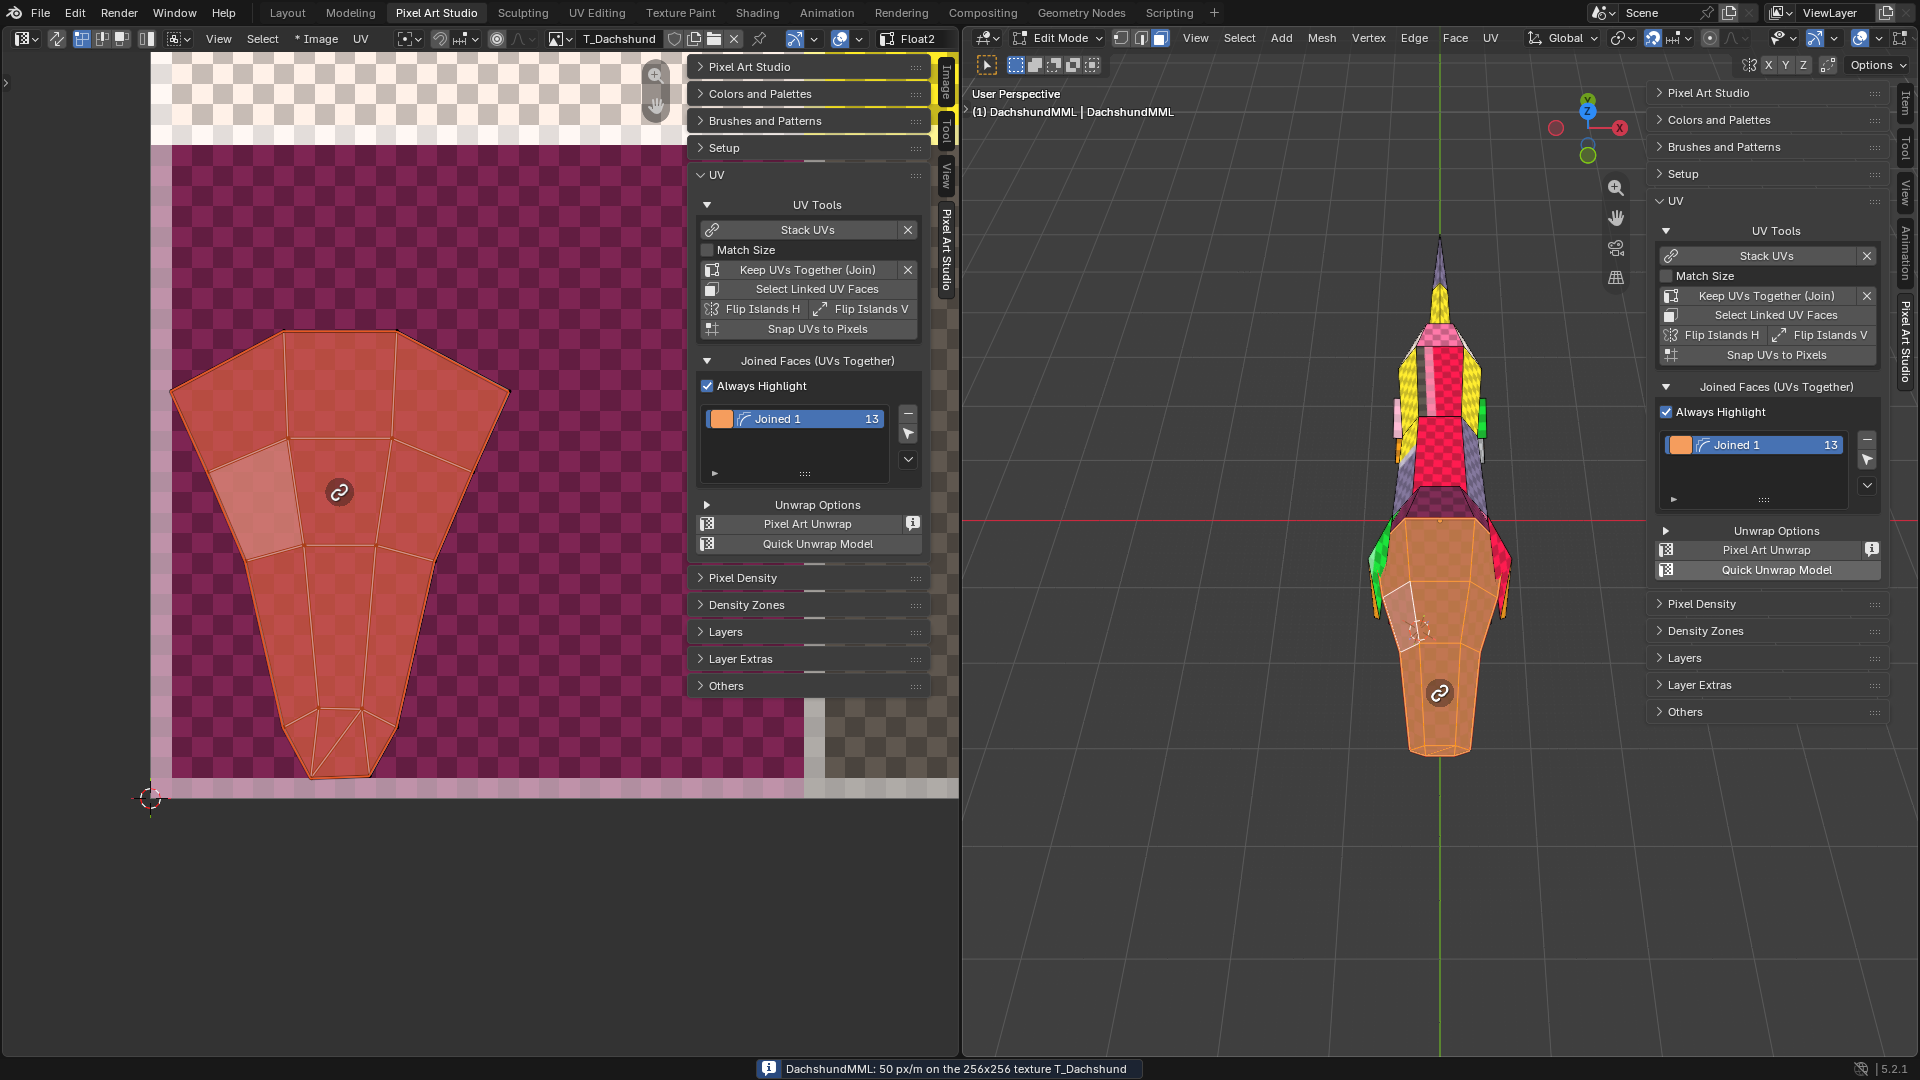Toggle camera view icon in 3D viewport

[x=1616, y=248]
